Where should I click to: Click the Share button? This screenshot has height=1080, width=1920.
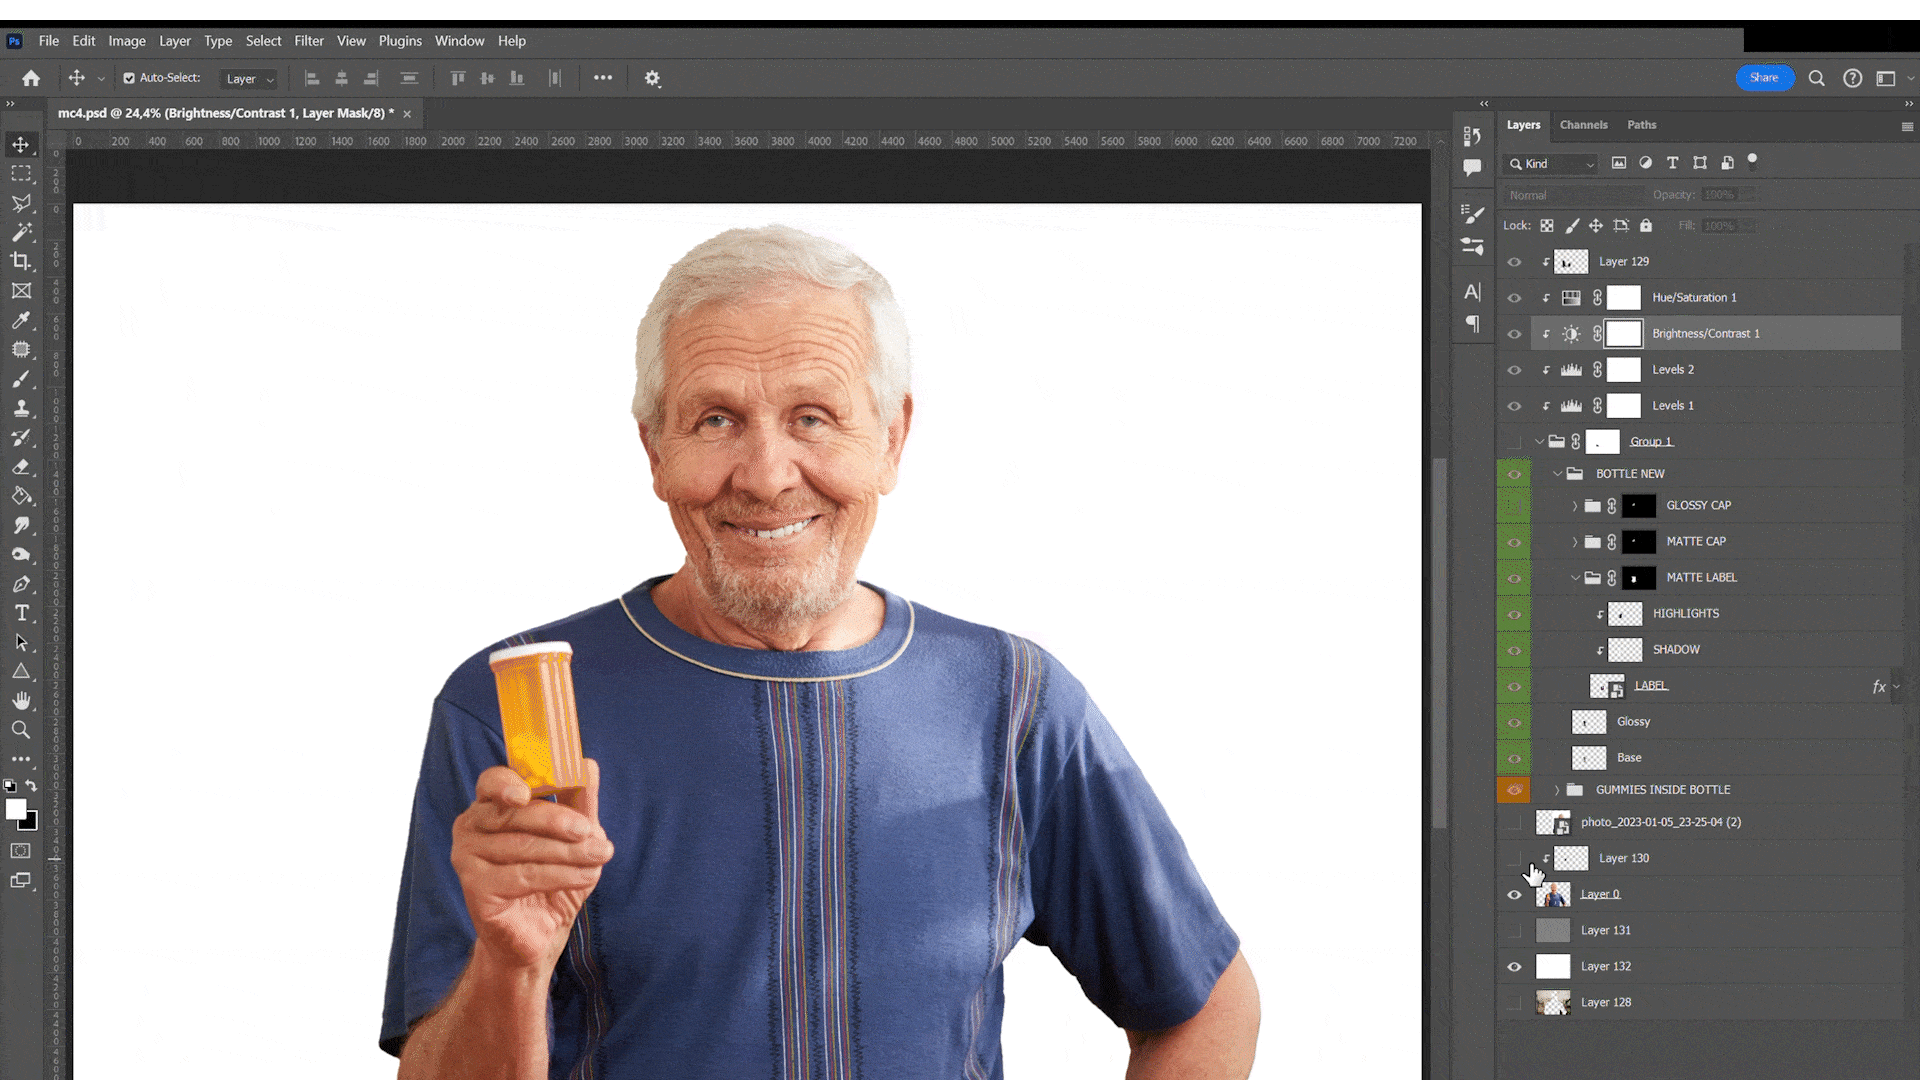pyautogui.click(x=1764, y=78)
